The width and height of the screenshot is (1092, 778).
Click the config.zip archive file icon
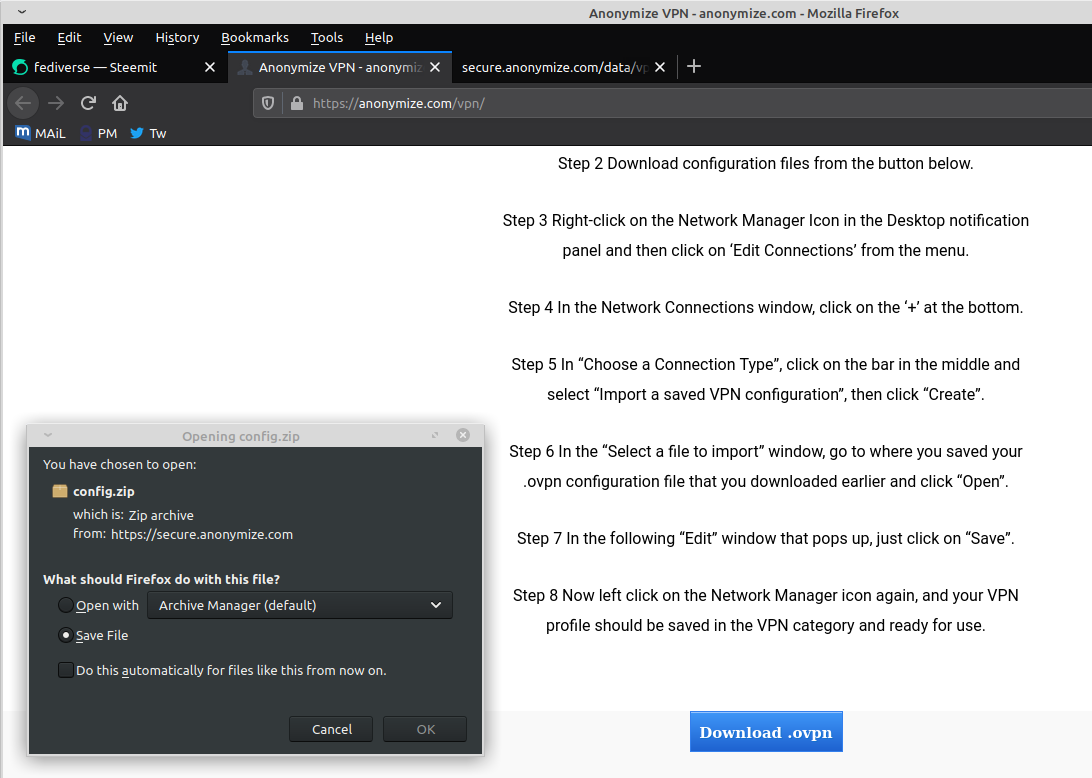[x=60, y=491]
